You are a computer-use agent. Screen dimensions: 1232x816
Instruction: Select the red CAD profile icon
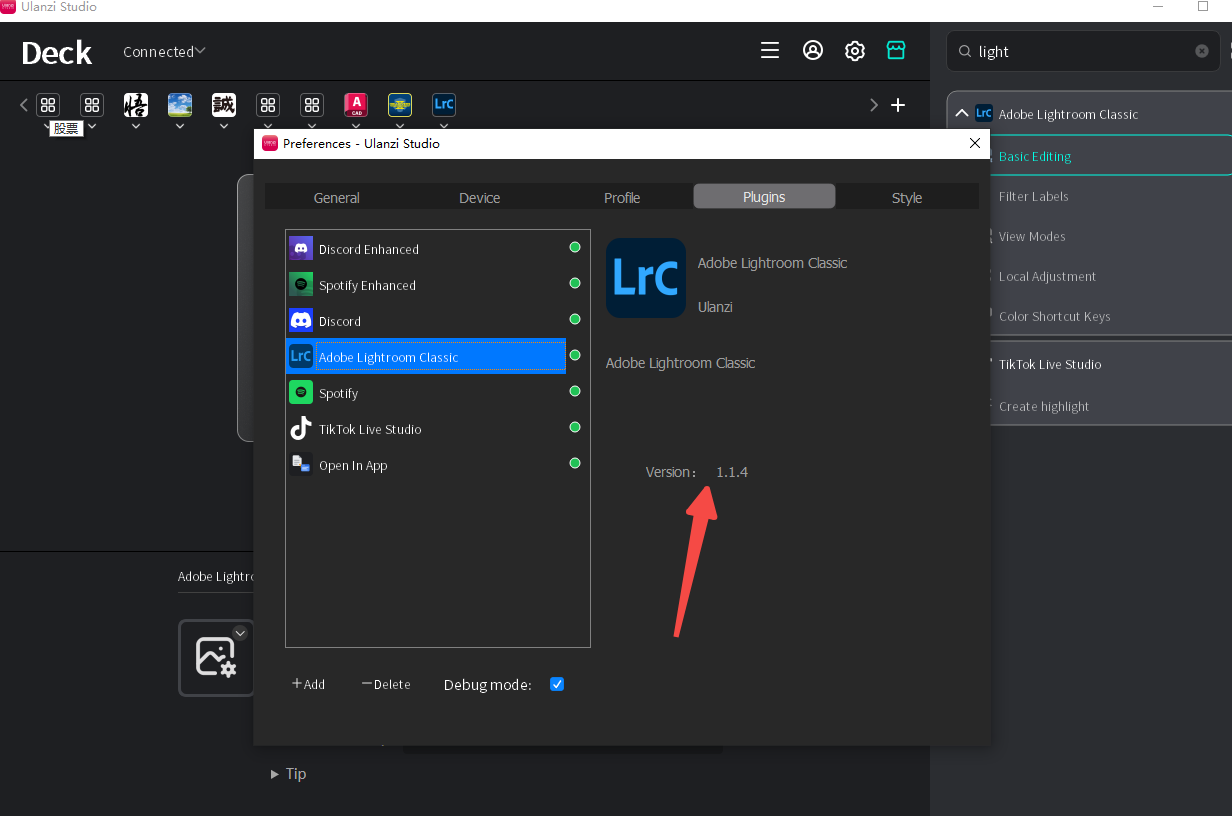point(356,105)
